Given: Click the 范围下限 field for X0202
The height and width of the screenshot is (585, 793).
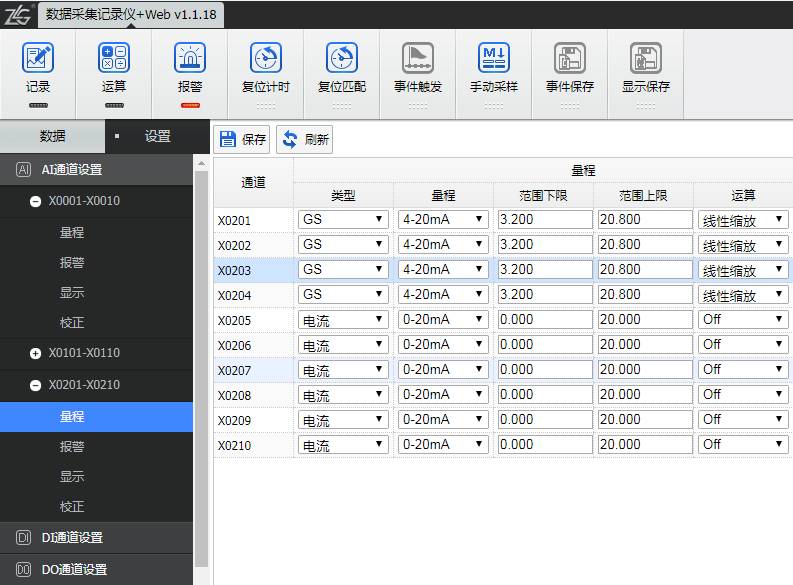Looking at the screenshot, I should (544, 245).
